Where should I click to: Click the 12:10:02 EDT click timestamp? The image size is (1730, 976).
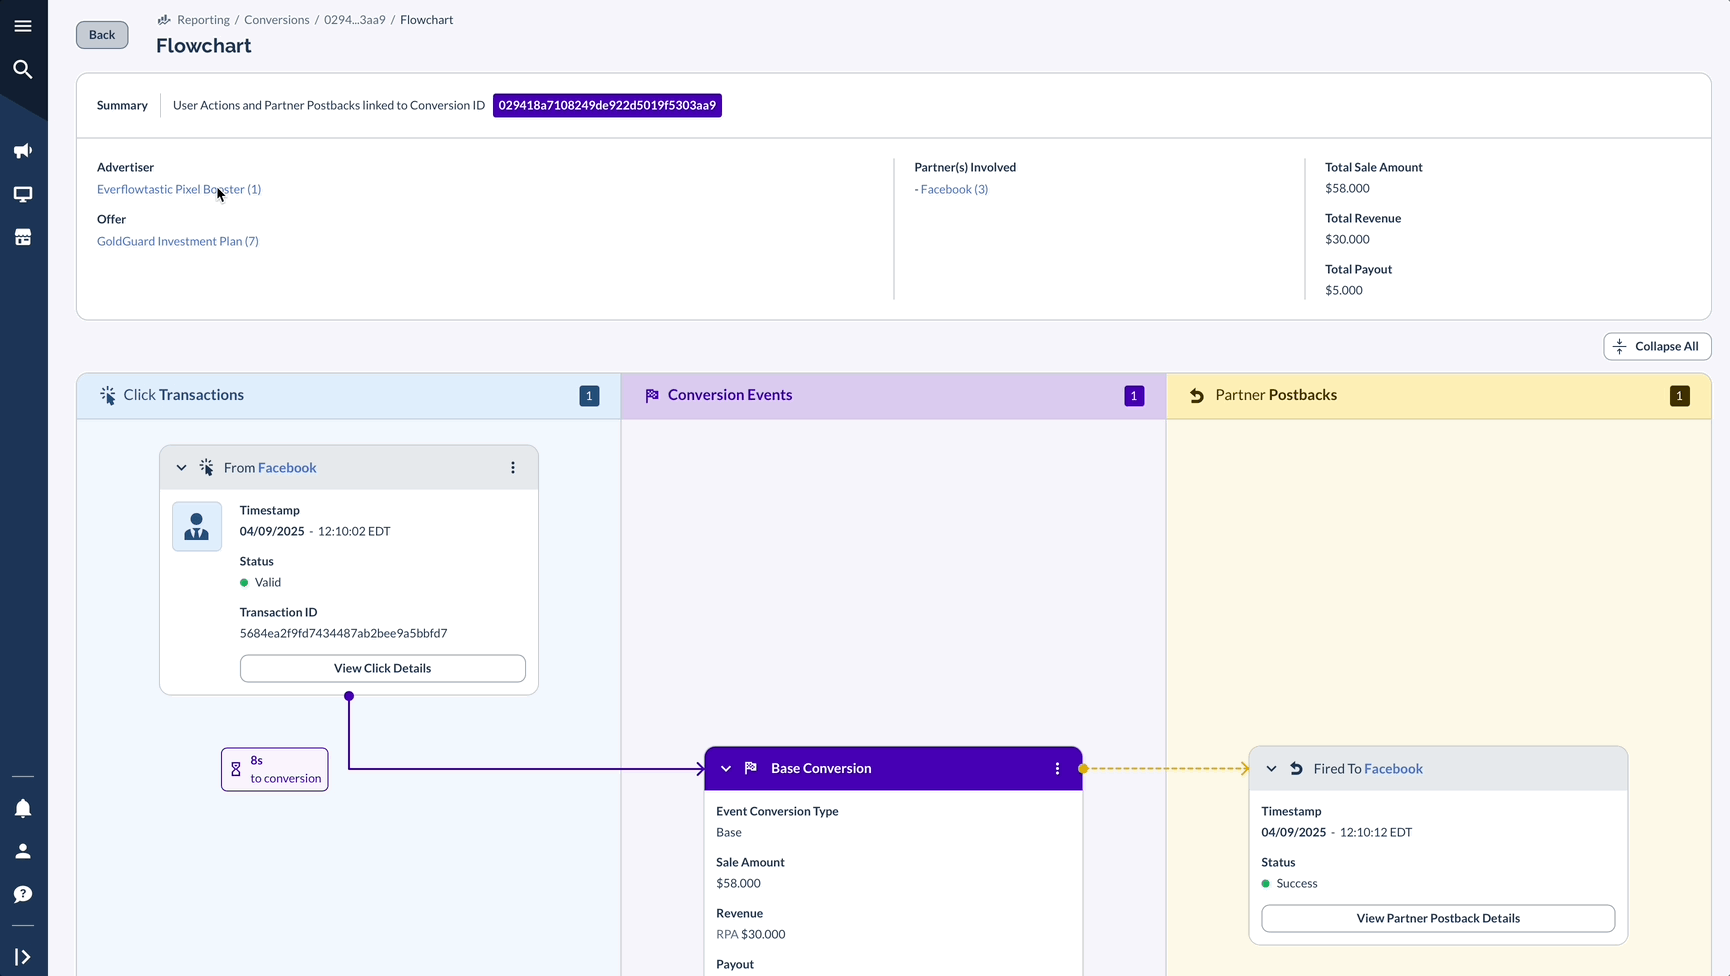click(354, 531)
